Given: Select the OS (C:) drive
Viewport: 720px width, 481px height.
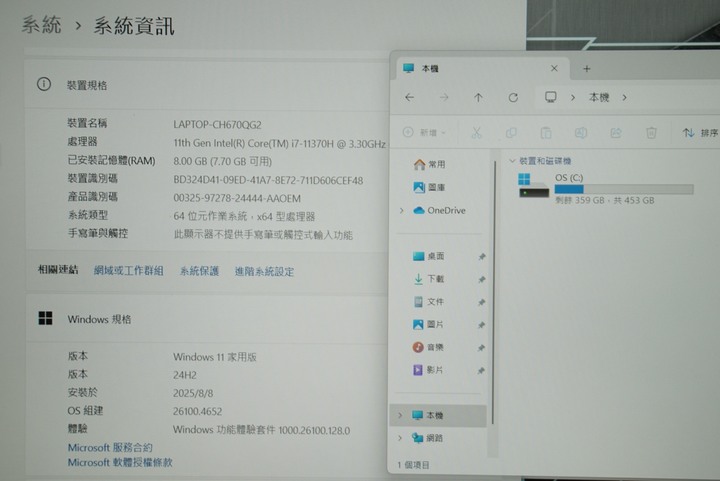Looking at the screenshot, I should [x=605, y=189].
